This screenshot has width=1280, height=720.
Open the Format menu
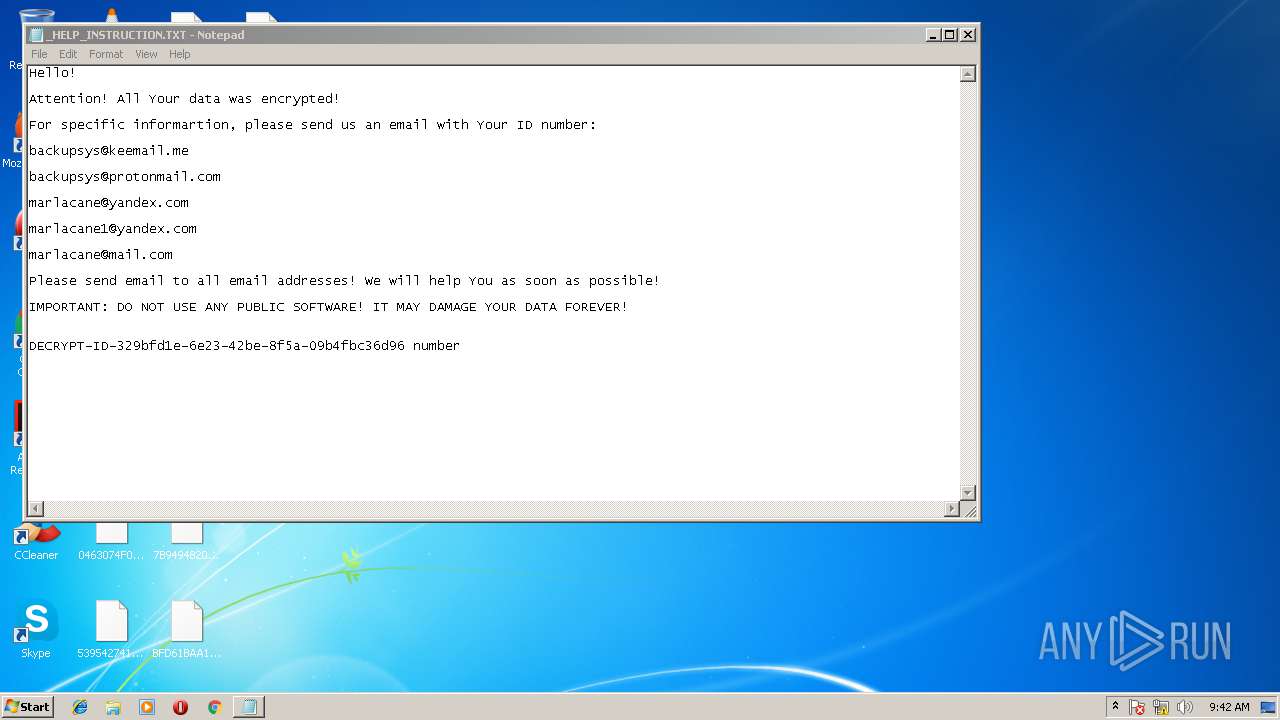(x=106, y=54)
